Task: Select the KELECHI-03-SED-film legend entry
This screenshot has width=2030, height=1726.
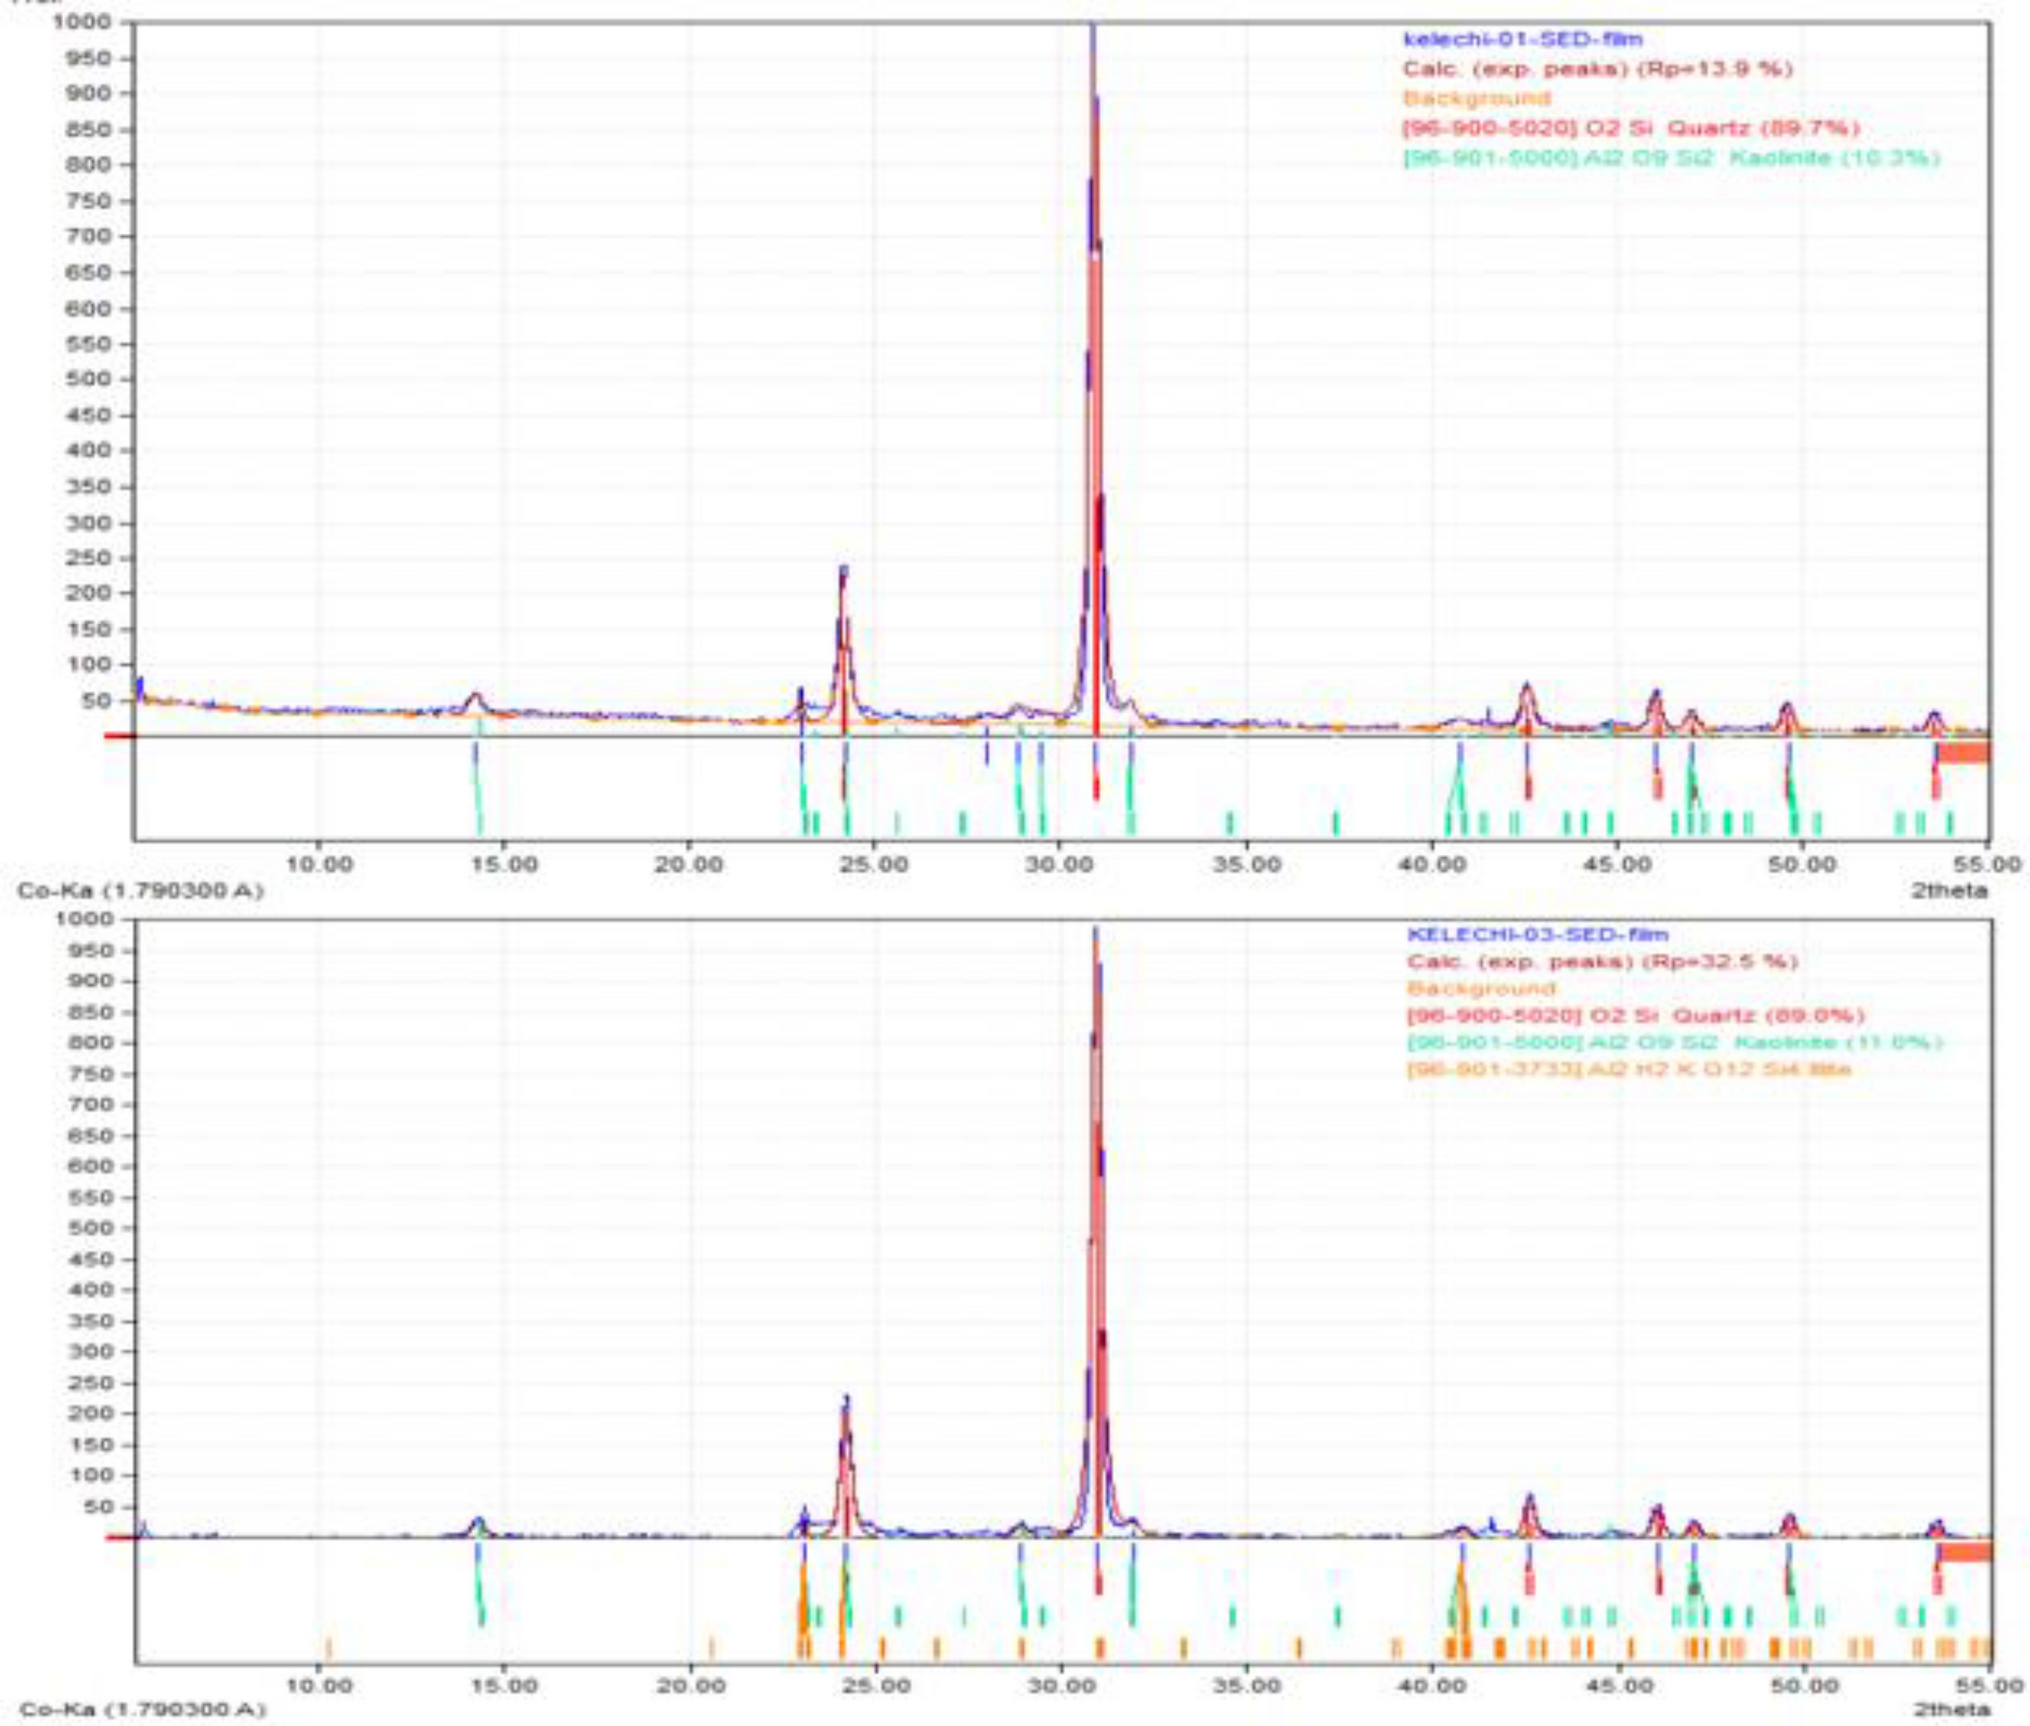Action: coord(1537,935)
